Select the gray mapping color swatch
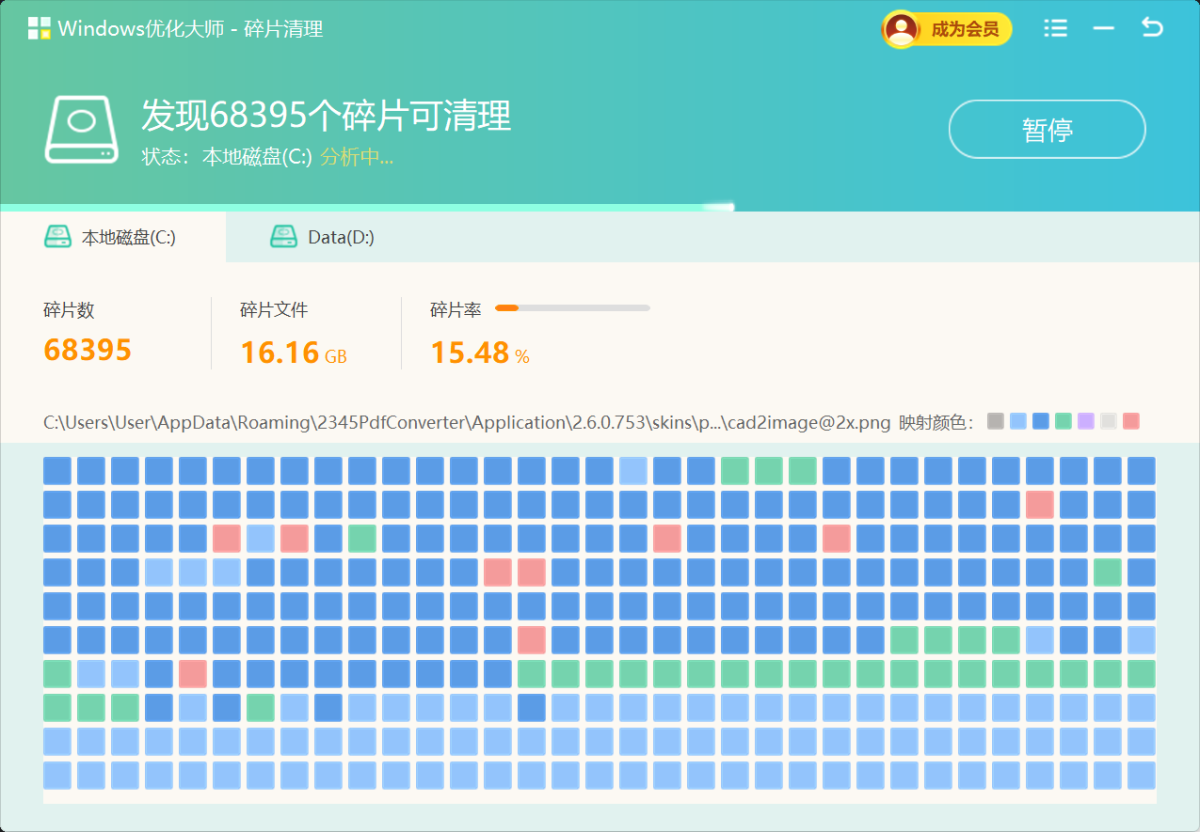The width and height of the screenshot is (1200, 832). tap(995, 421)
